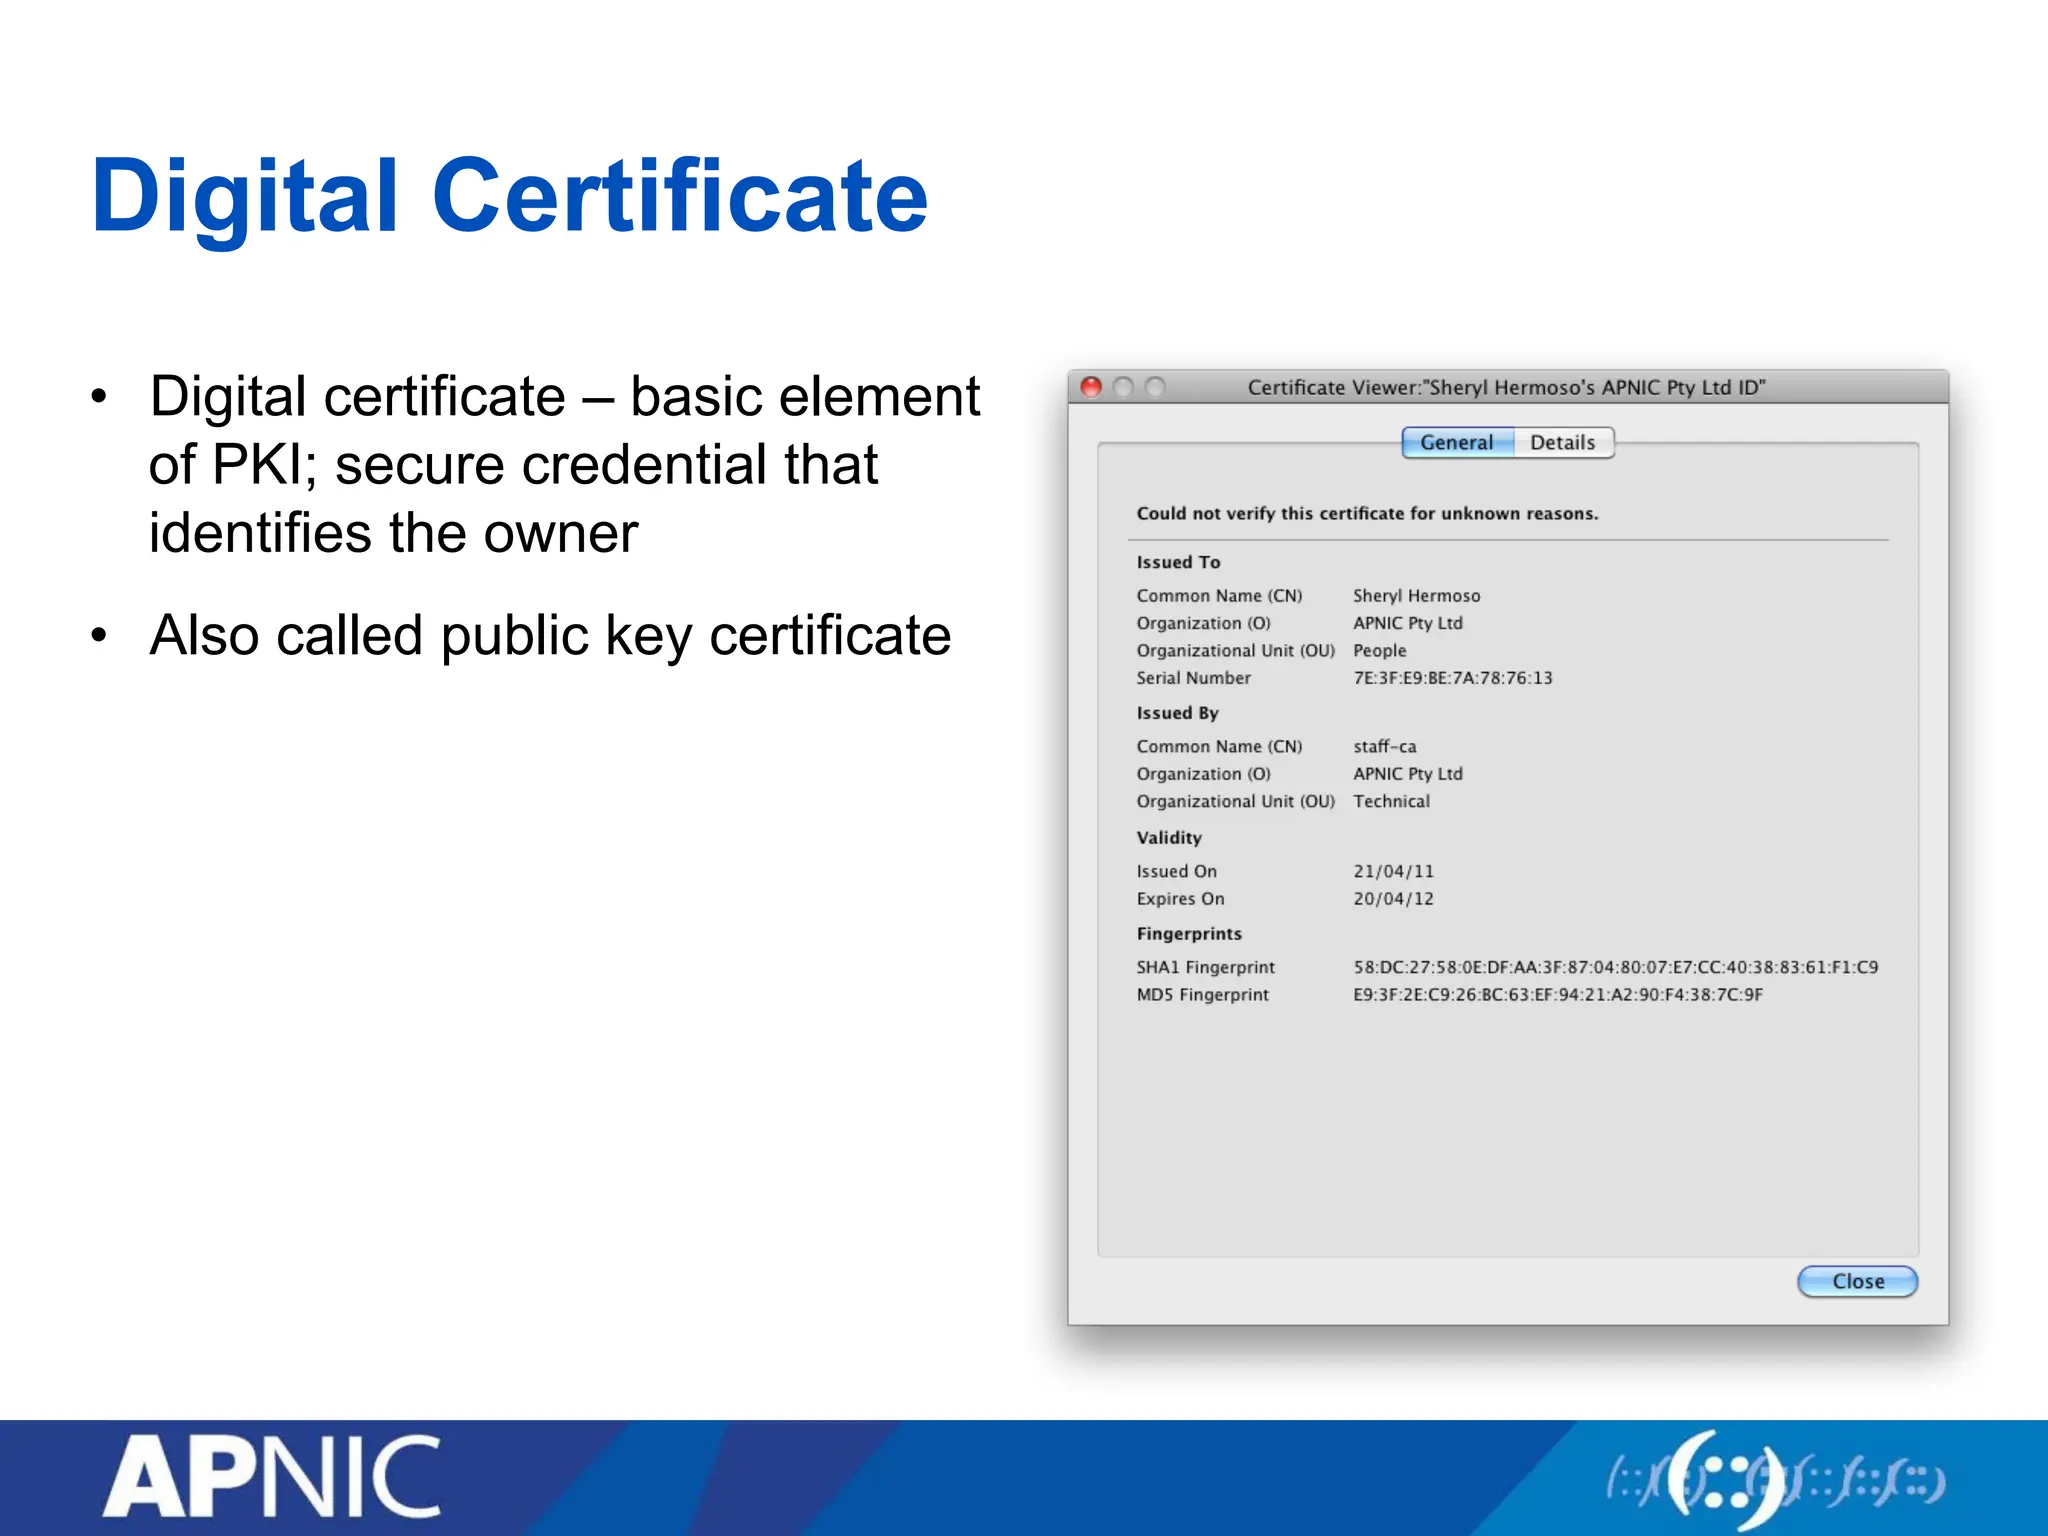Open the Details tab
This screenshot has height=1536, width=2048.
point(1563,442)
